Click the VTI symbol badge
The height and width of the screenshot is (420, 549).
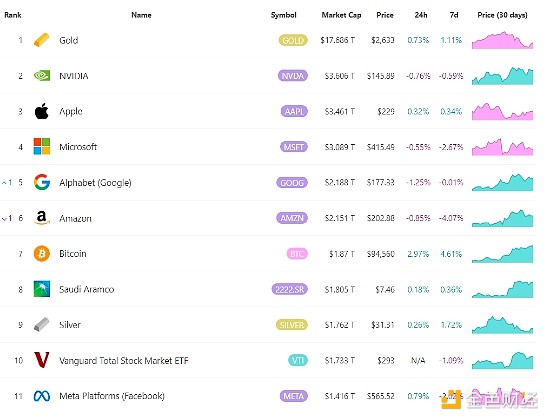tap(298, 360)
